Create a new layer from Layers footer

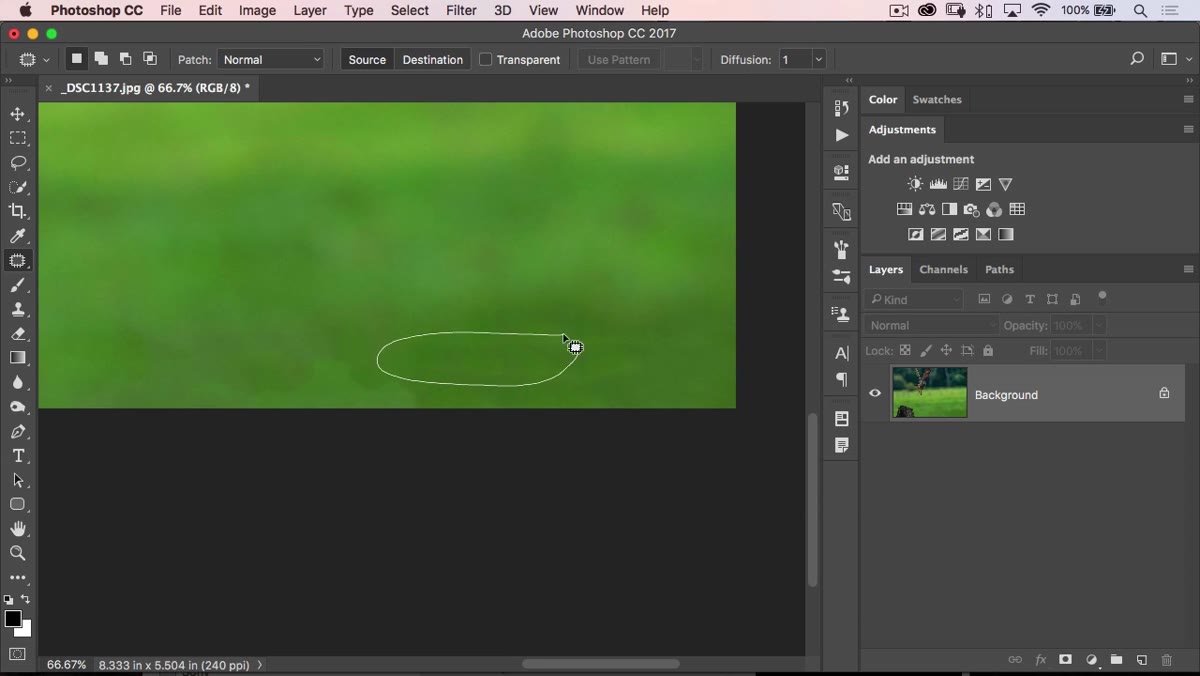pos(1141,660)
